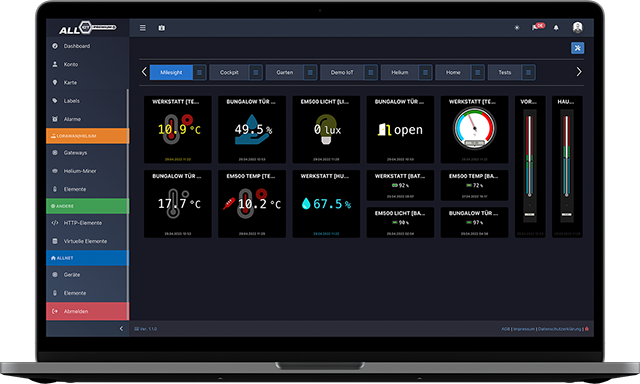The width and height of the screenshot is (640, 384).
Task: Click the blue ALLNET section header
Action: pos(88,258)
